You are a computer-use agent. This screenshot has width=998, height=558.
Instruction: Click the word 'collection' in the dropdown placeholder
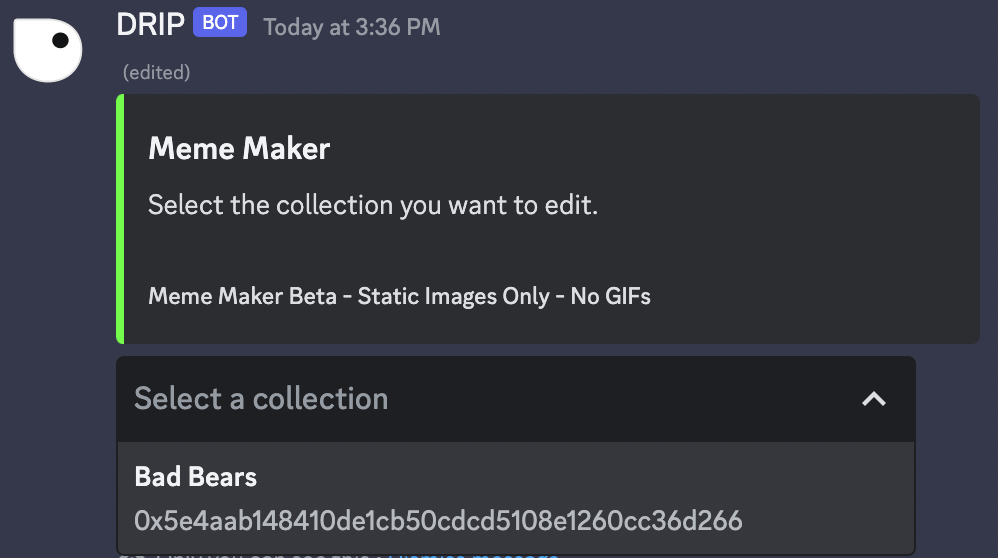[x=320, y=399]
